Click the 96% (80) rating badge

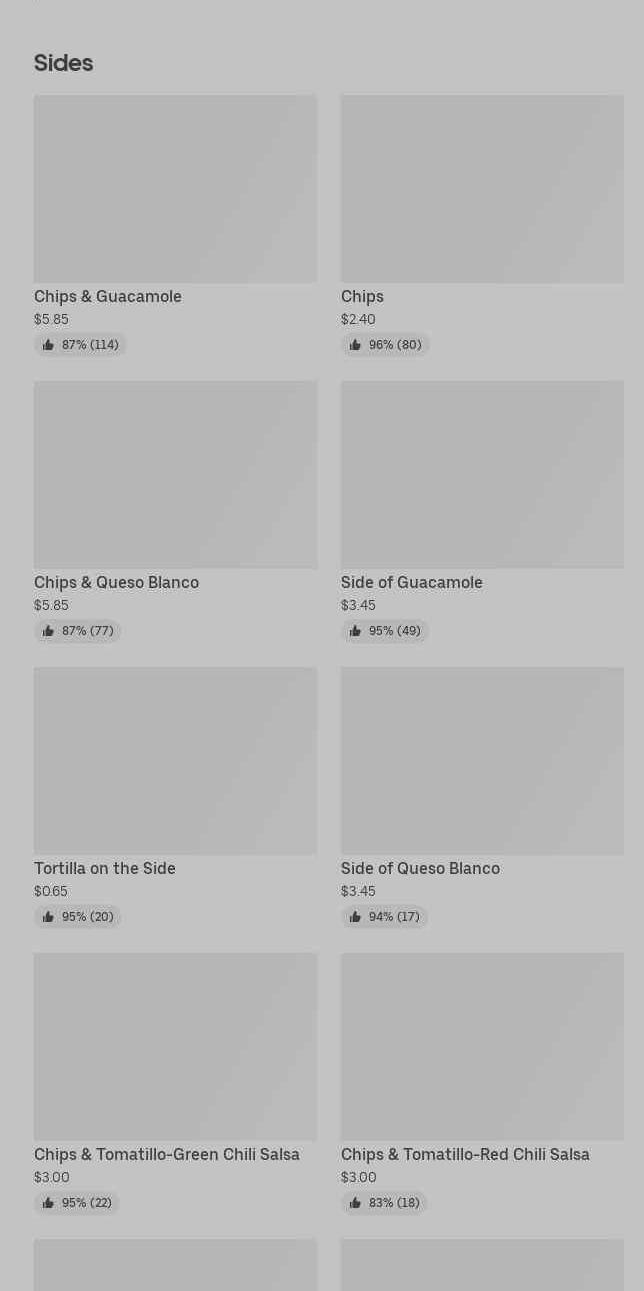[386, 345]
